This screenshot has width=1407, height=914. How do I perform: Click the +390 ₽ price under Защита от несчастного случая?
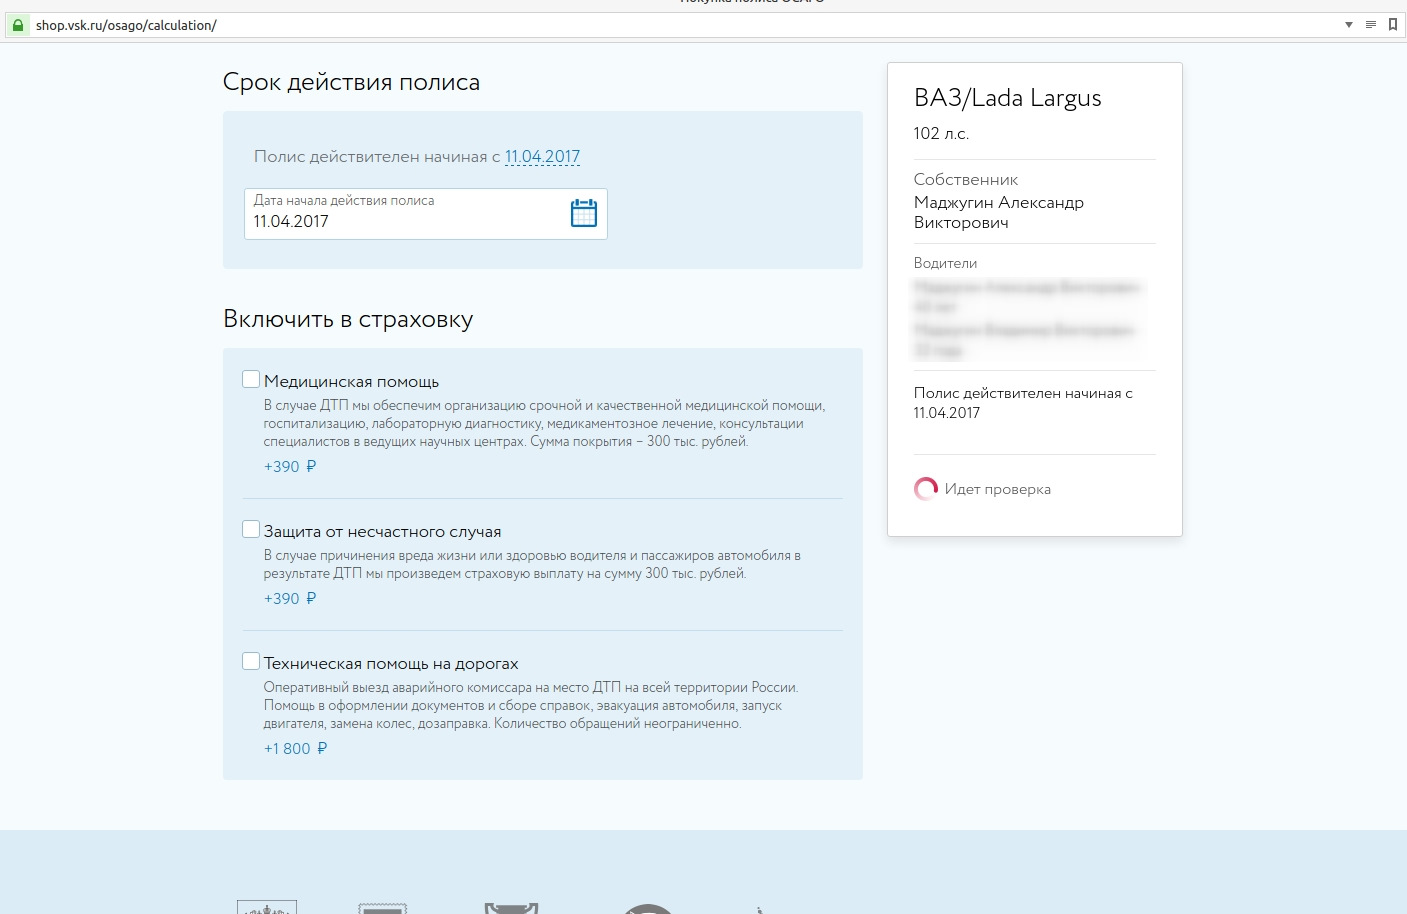click(x=290, y=599)
